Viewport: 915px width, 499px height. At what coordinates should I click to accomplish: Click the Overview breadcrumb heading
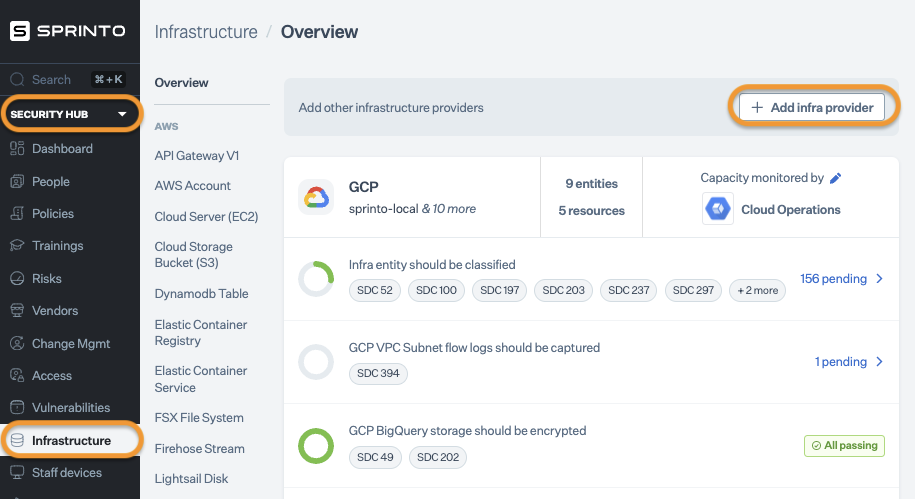point(319,32)
